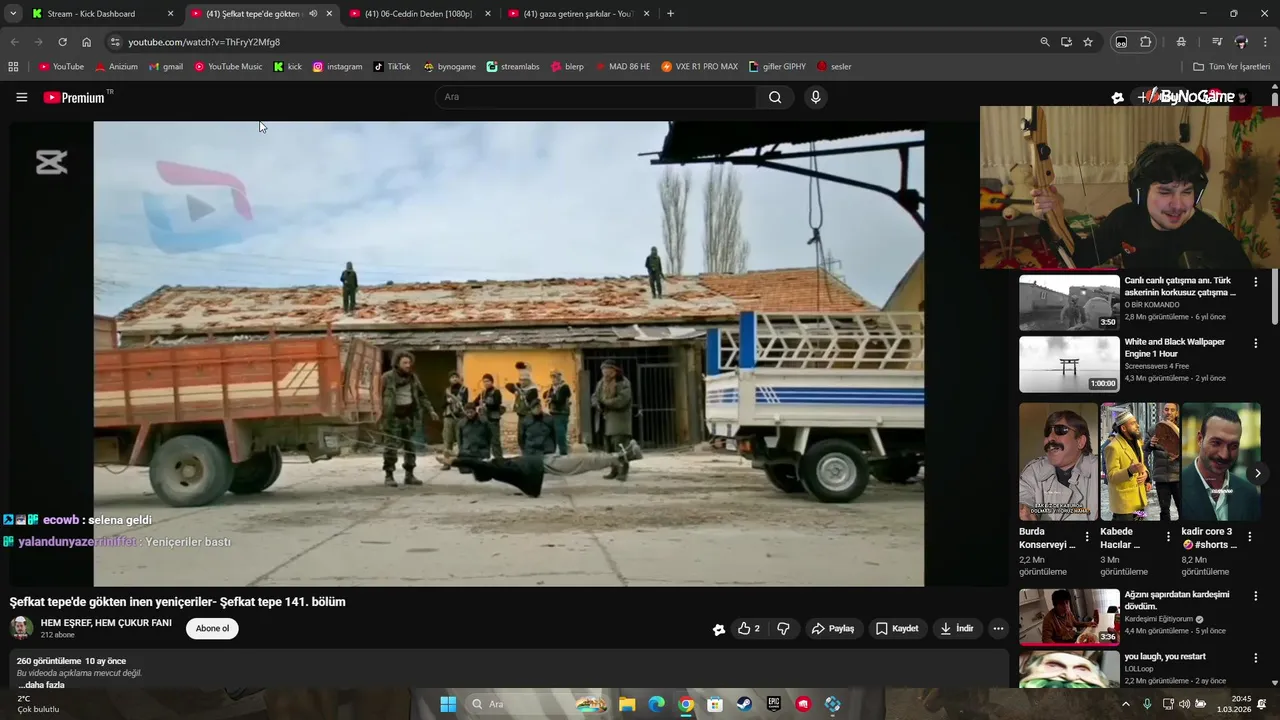
Task: Play Canlı canlı çatışma anı thumbnail
Action: [x=1069, y=302]
